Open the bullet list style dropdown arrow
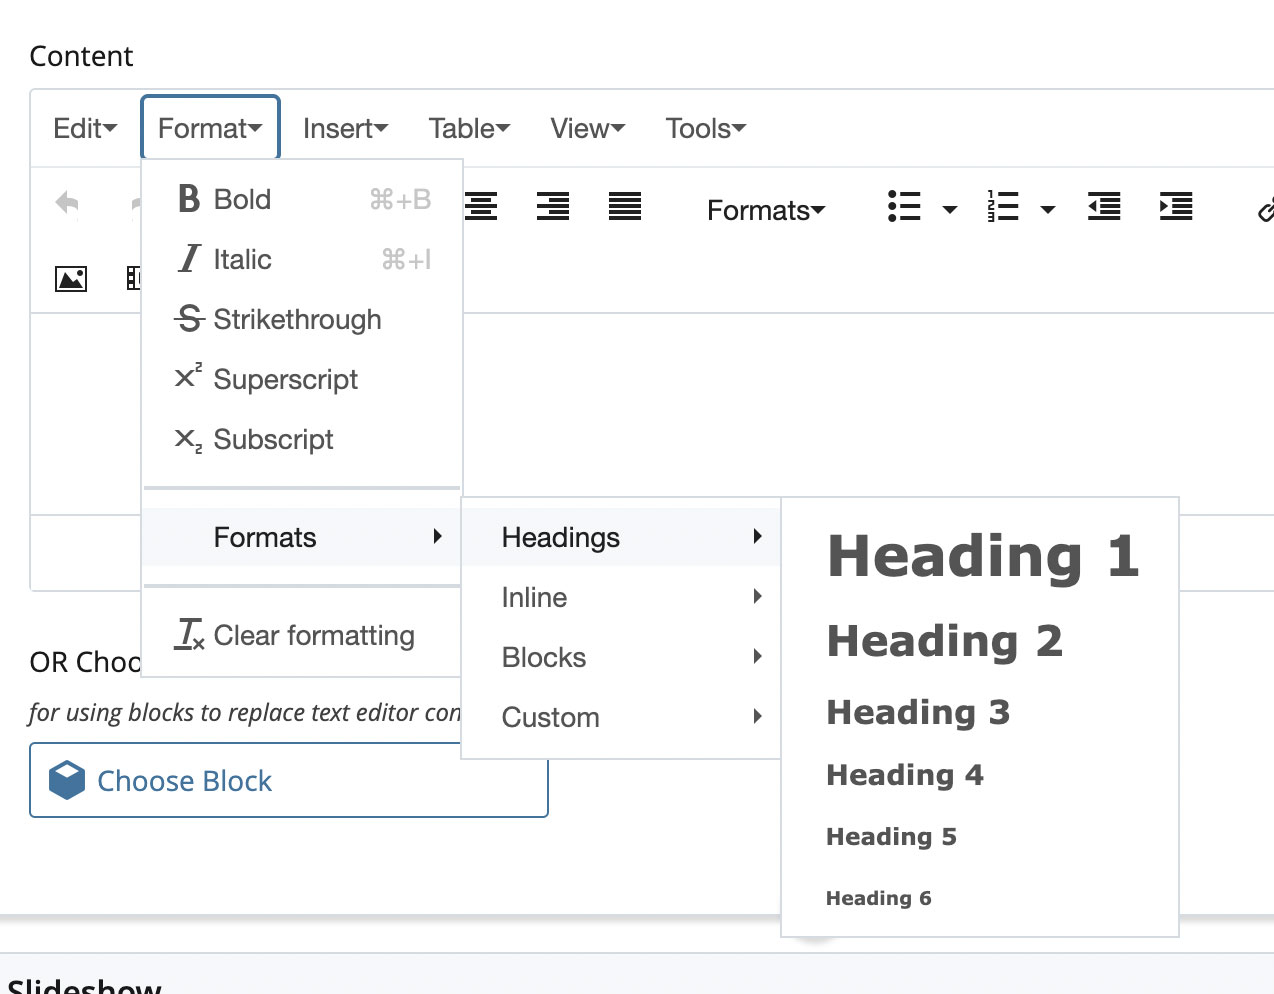Screen dimensions: 1274x994 click(950, 210)
